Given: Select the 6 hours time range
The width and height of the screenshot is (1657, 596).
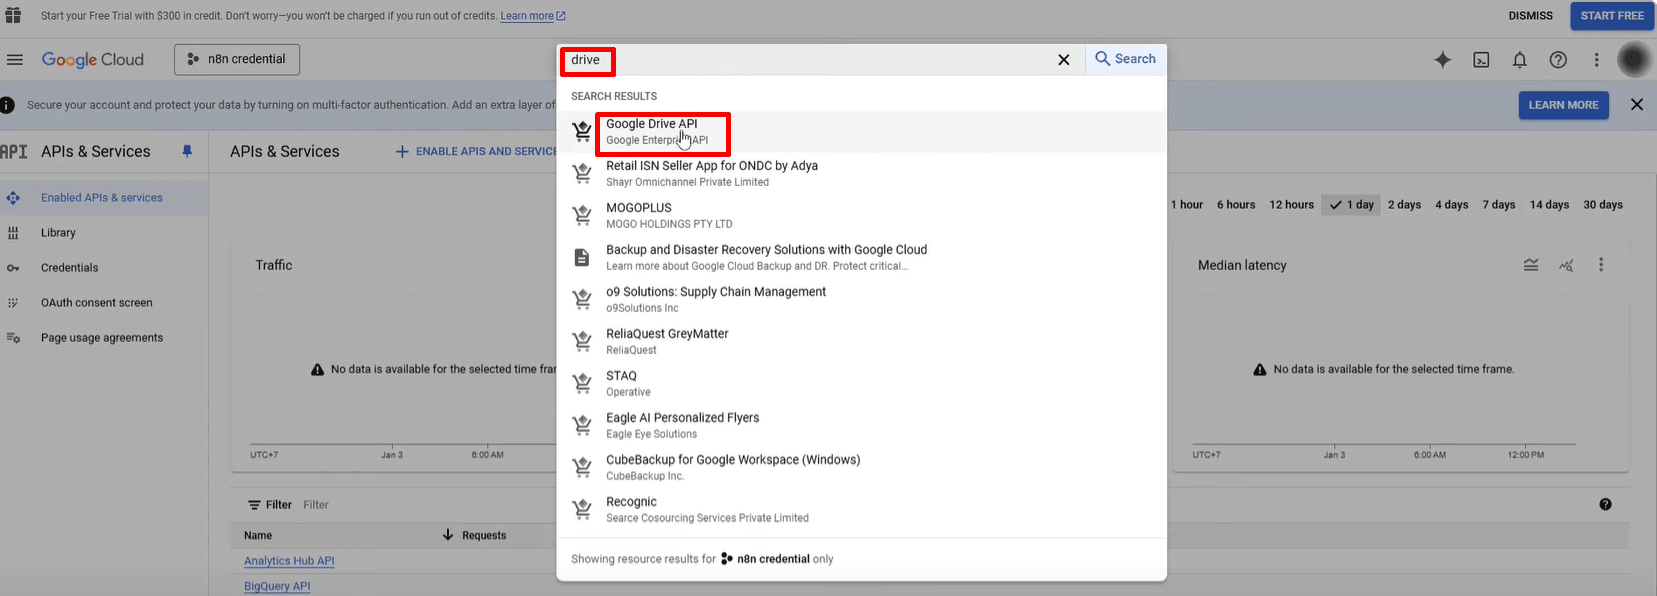Looking at the screenshot, I should pyautogui.click(x=1236, y=205).
